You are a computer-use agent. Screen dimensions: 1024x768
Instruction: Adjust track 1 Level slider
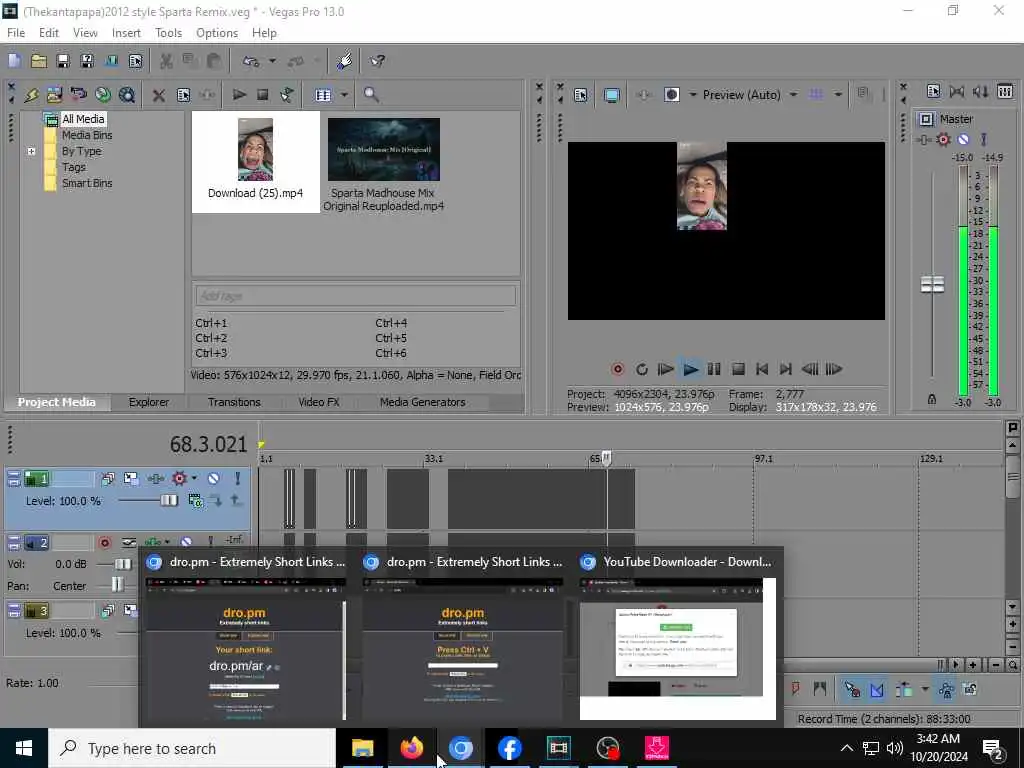168,500
